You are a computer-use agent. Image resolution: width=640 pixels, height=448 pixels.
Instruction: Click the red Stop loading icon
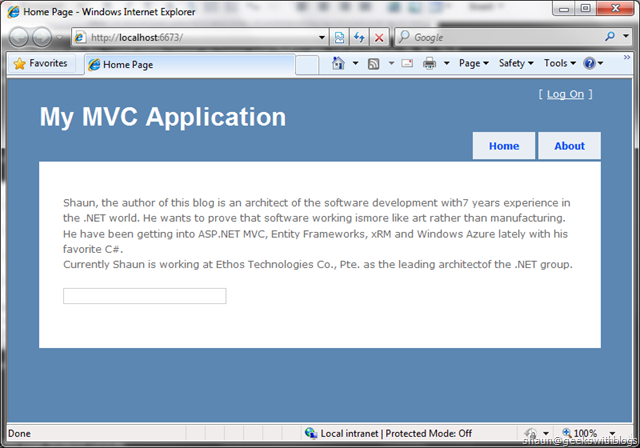point(378,38)
